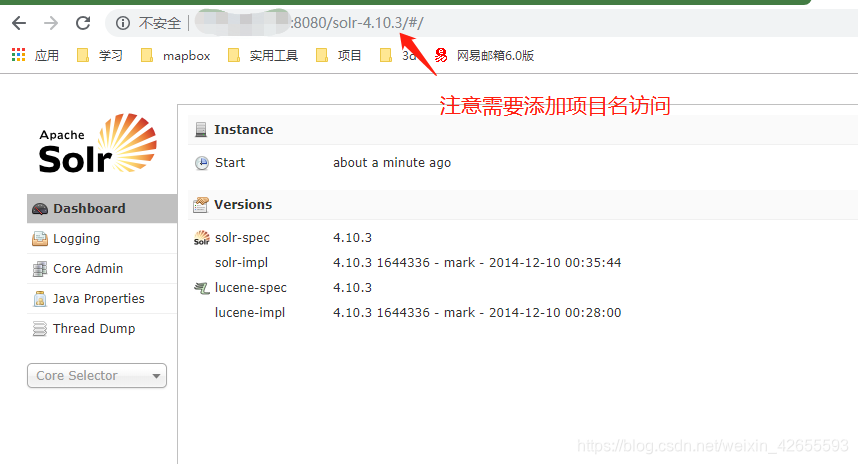Image resolution: width=858 pixels, height=464 pixels.
Task: Open the 项目 bookmark folder
Action: (339, 55)
